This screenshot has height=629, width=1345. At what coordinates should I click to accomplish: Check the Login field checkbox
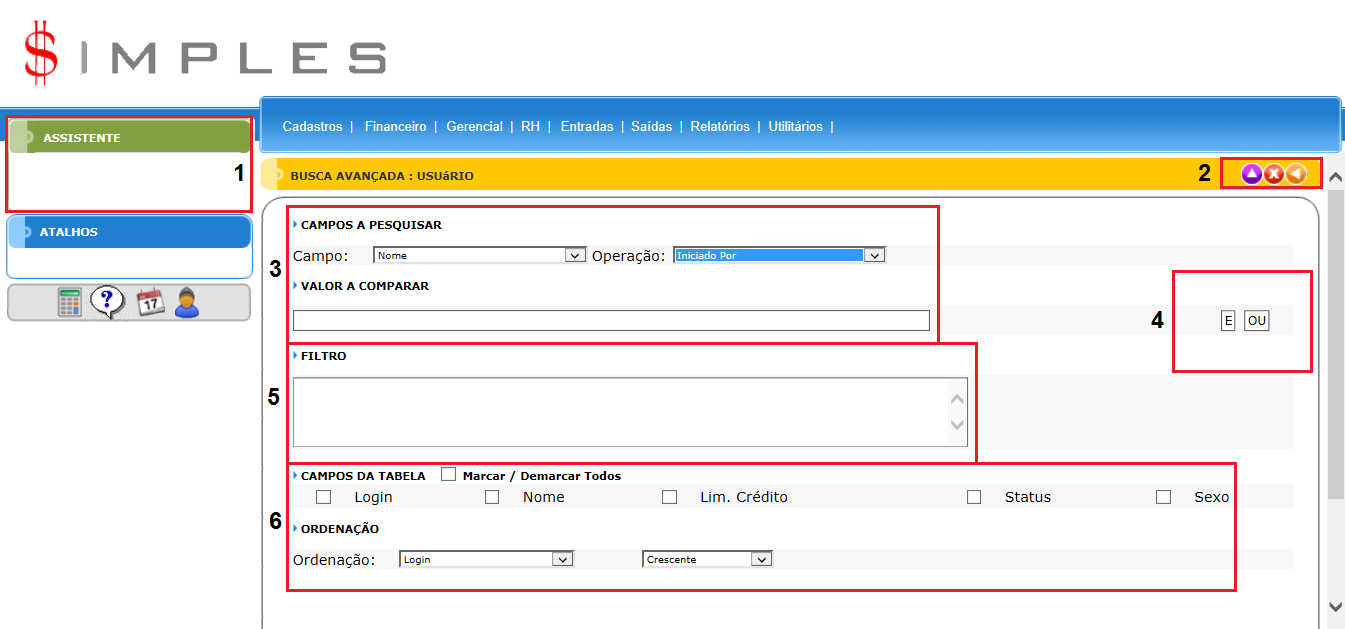point(323,497)
